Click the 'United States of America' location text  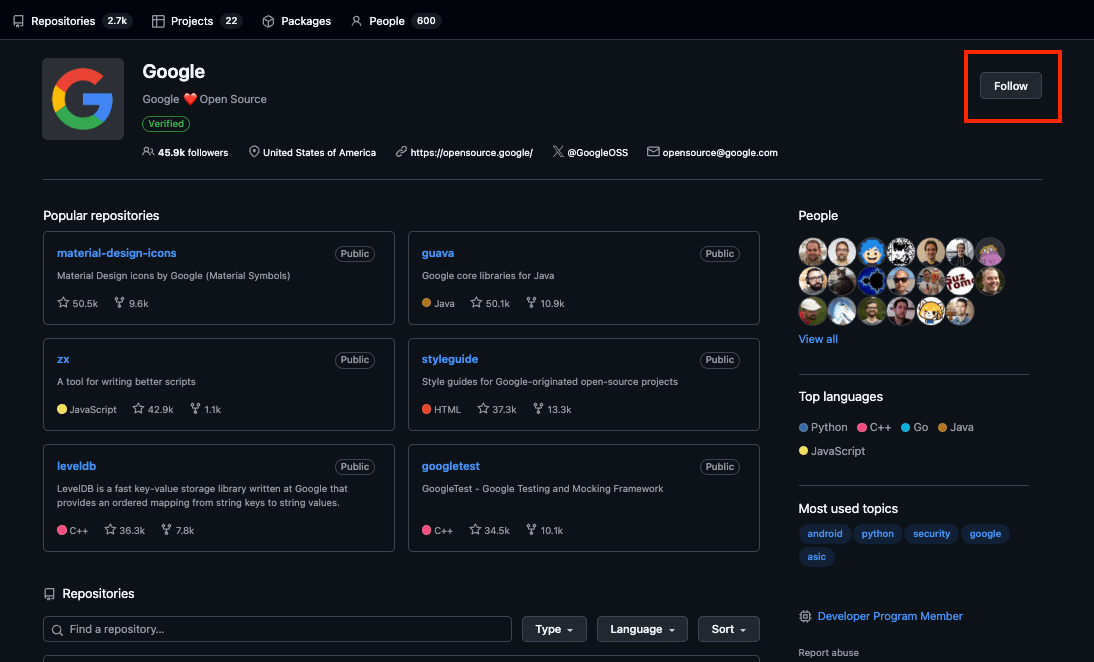click(x=319, y=152)
